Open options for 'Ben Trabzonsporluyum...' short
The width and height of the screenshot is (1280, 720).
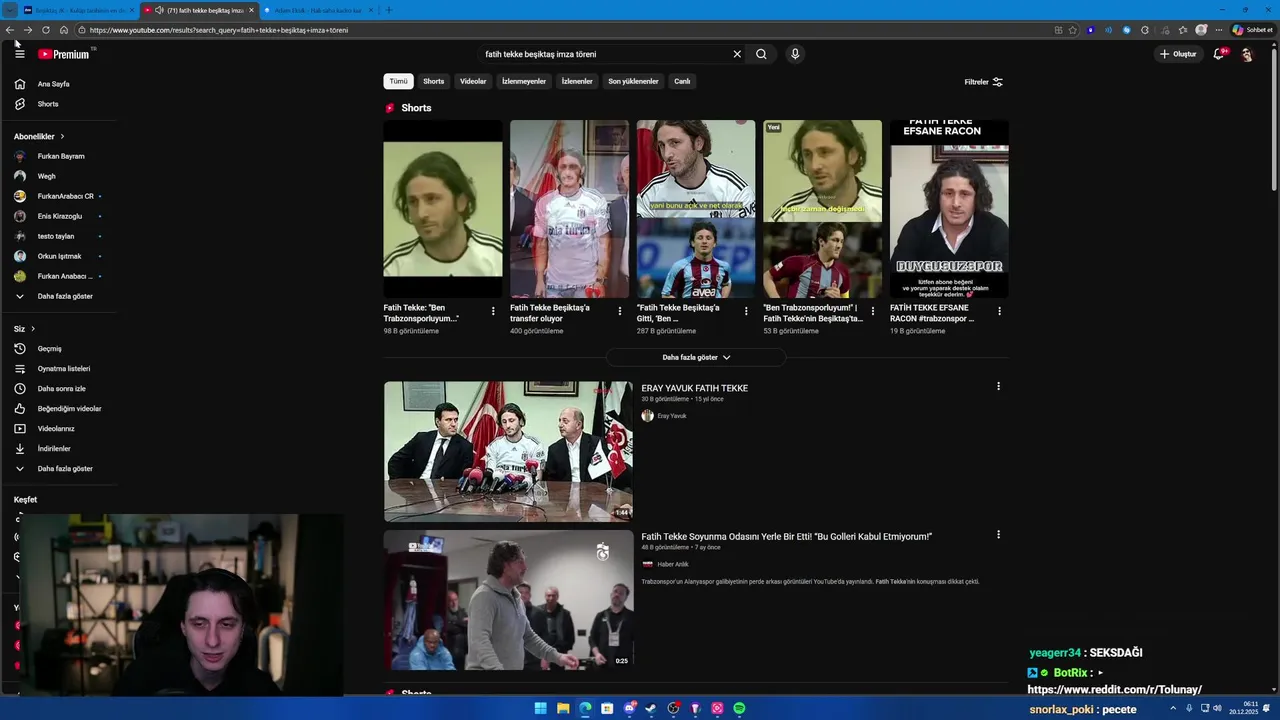click(493, 311)
